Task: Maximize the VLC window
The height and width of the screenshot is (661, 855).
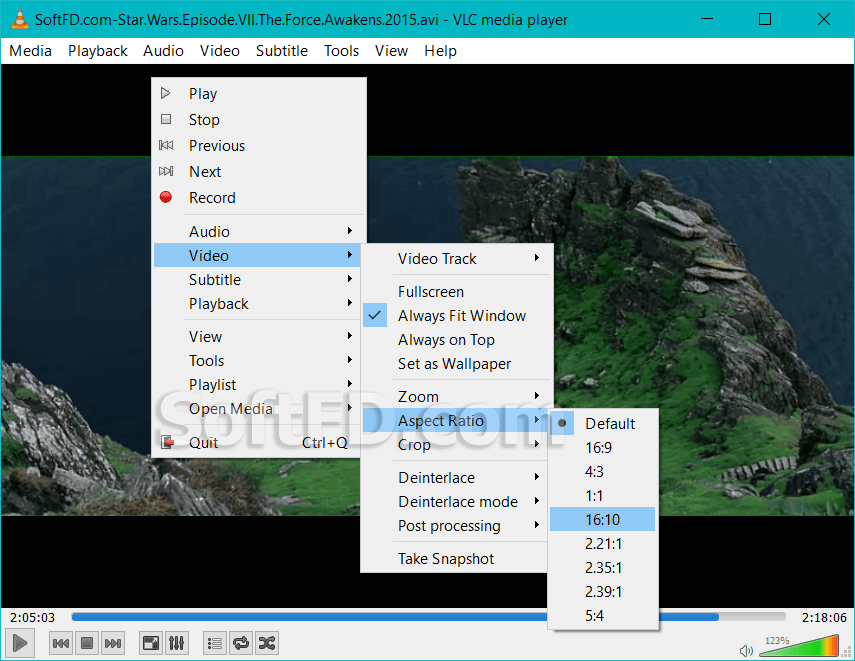Action: [765, 20]
